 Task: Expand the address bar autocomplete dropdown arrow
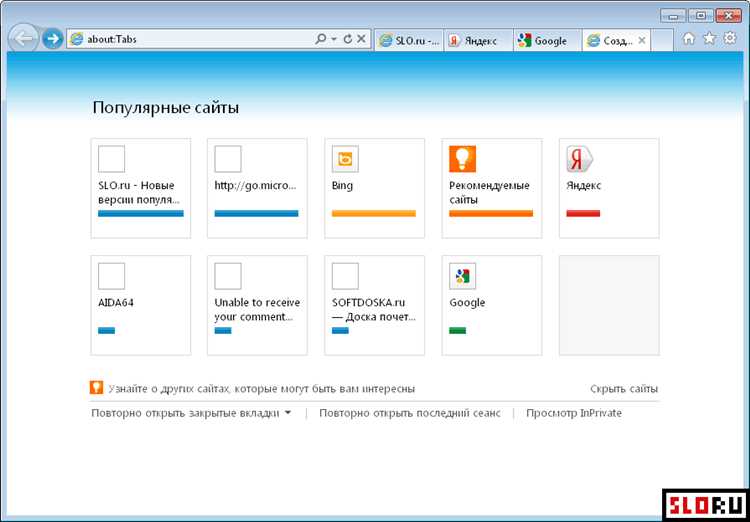coord(333,40)
